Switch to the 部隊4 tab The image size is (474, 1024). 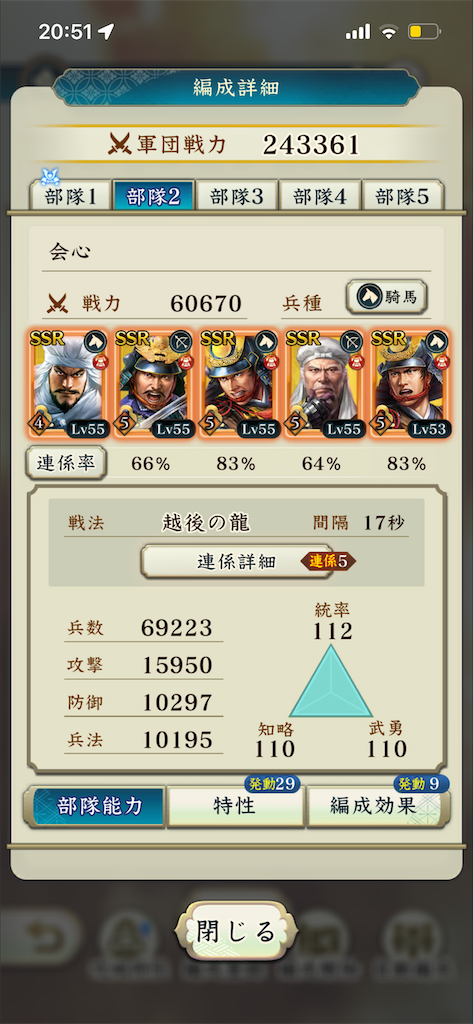point(319,197)
